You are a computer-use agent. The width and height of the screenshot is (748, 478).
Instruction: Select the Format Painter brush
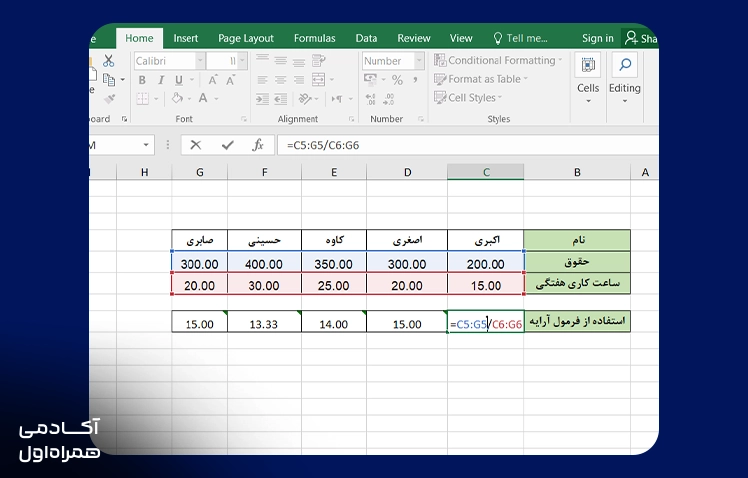[109, 99]
